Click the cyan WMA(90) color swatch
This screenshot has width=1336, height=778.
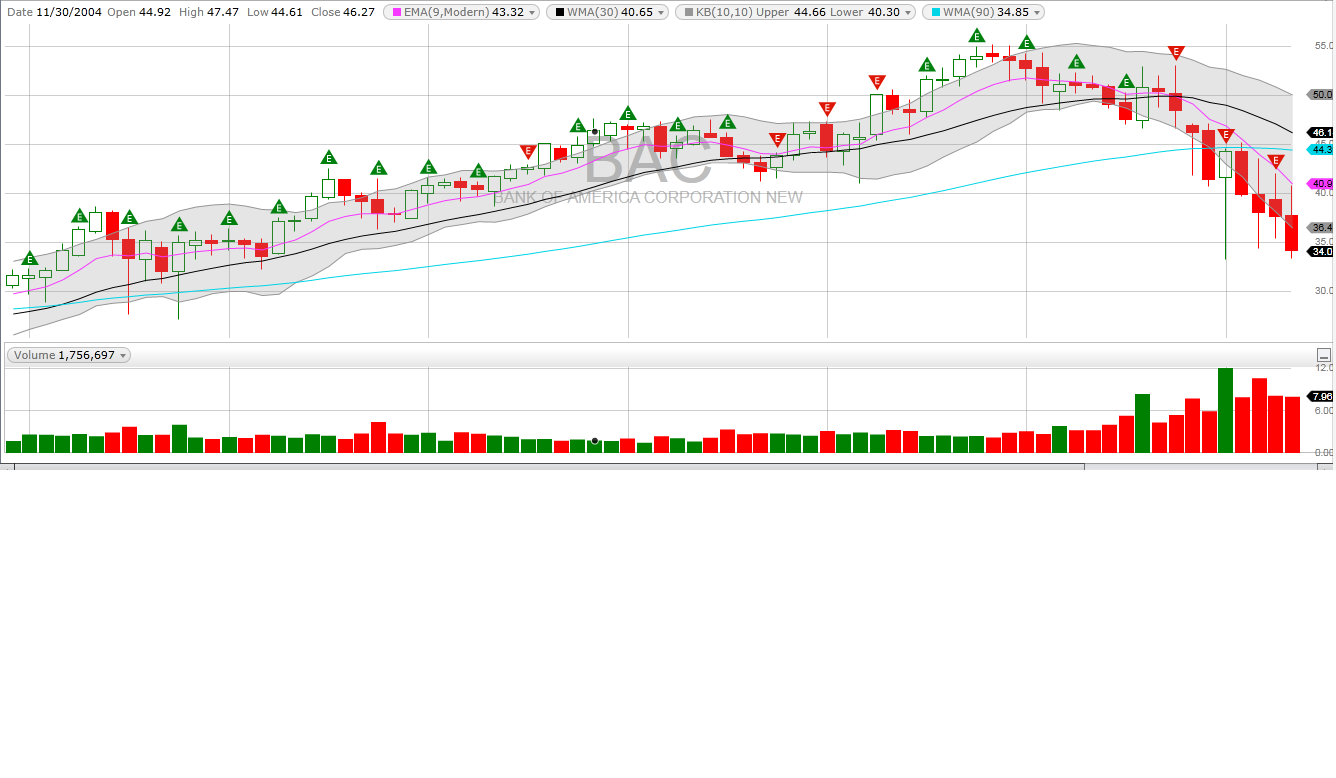click(x=934, y=13)
